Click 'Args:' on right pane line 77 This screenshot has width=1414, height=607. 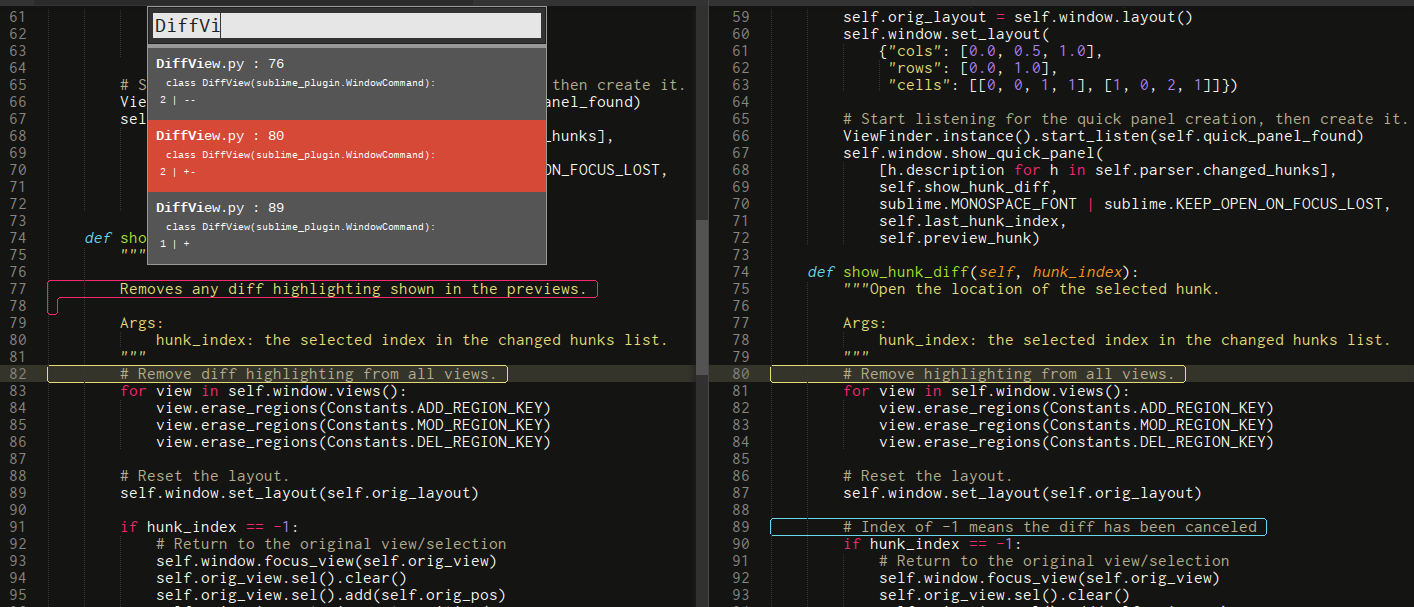point(865,323)
